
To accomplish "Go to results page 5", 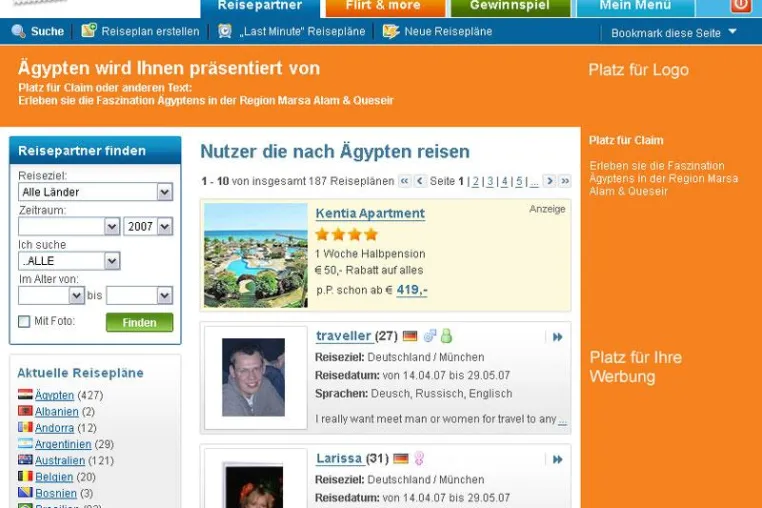I will pos(519,181).
